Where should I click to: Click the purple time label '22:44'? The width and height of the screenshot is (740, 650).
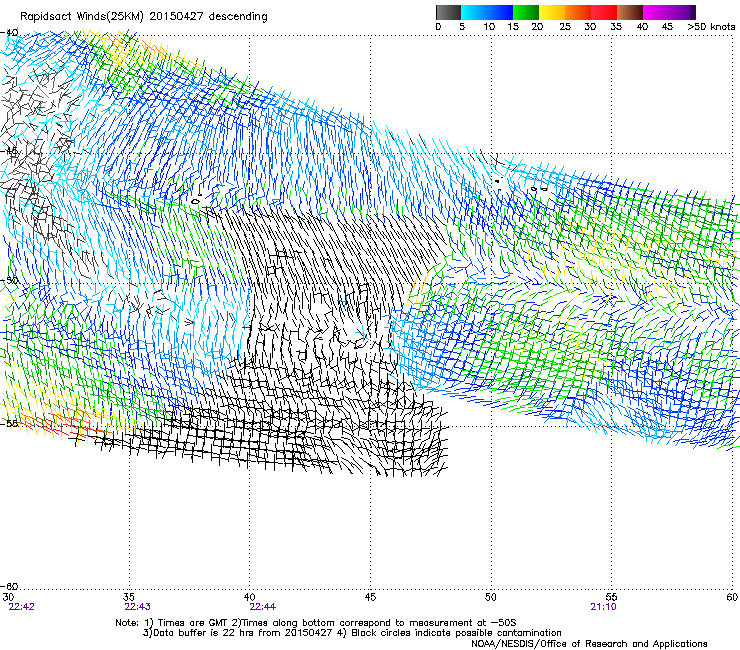click(x=262, y=607)
